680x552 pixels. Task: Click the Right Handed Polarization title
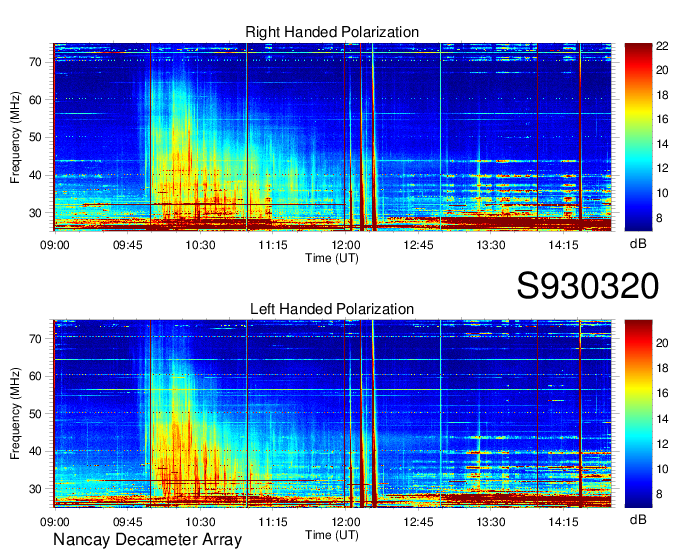click(332, 32)
